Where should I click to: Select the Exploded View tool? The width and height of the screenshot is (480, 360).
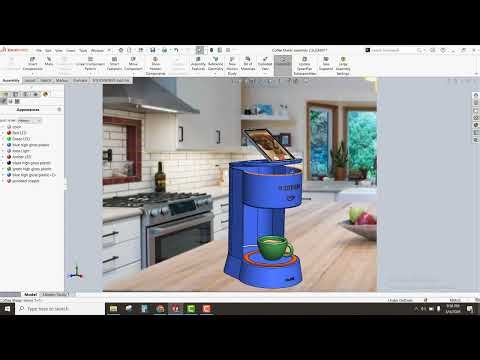[x=265, y=63]
